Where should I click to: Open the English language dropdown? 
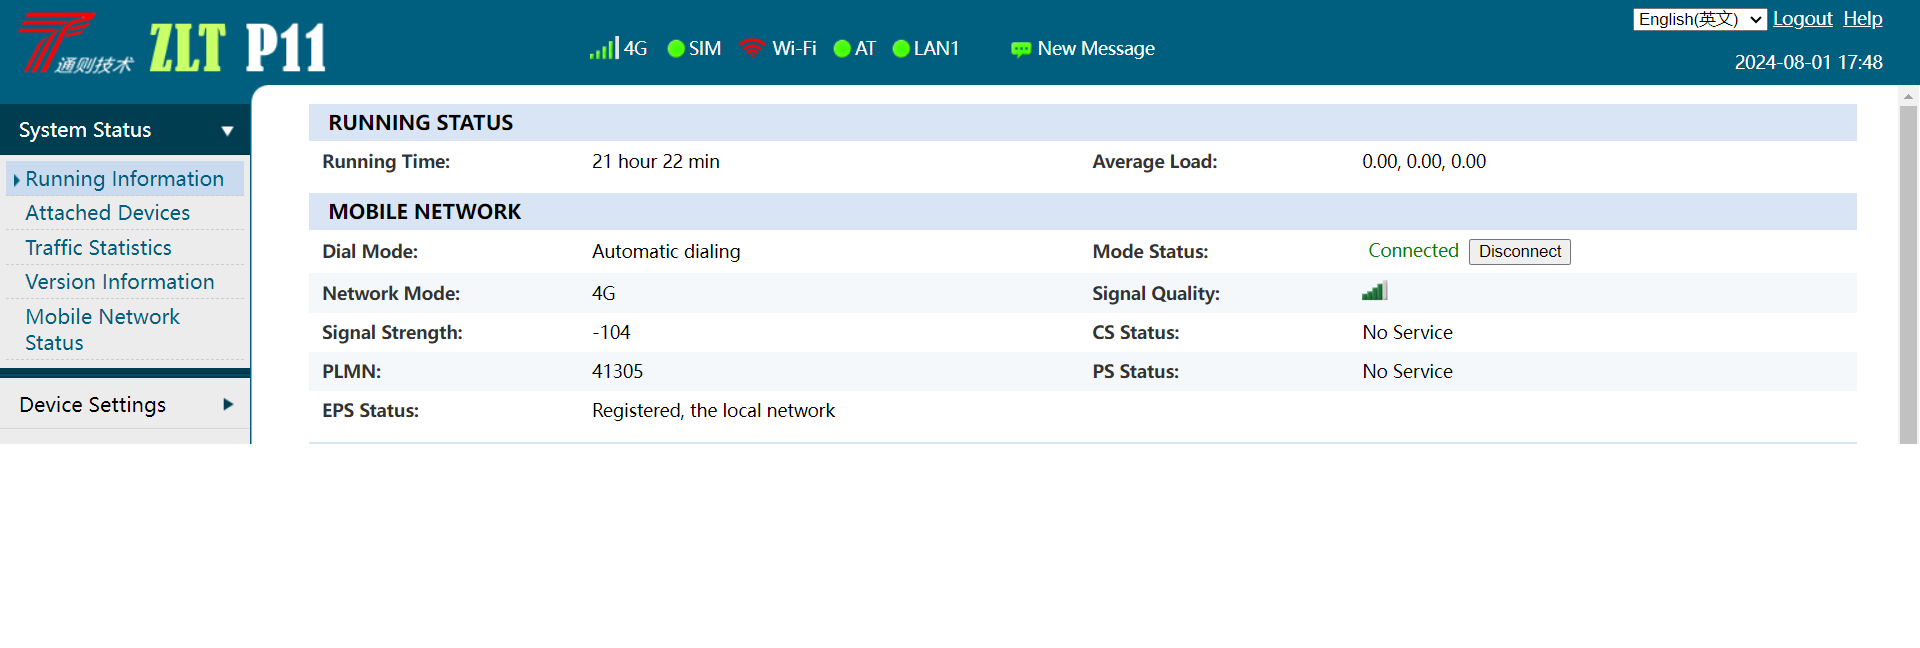[1700, 19]
